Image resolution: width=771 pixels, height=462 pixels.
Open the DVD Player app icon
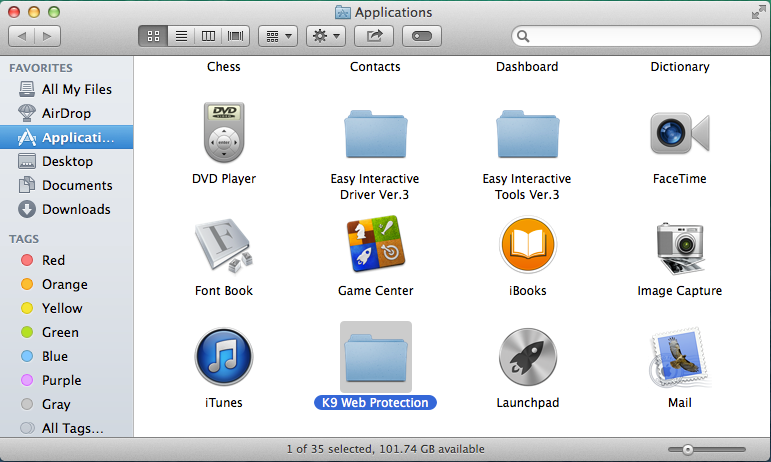[x=224, y=132]
